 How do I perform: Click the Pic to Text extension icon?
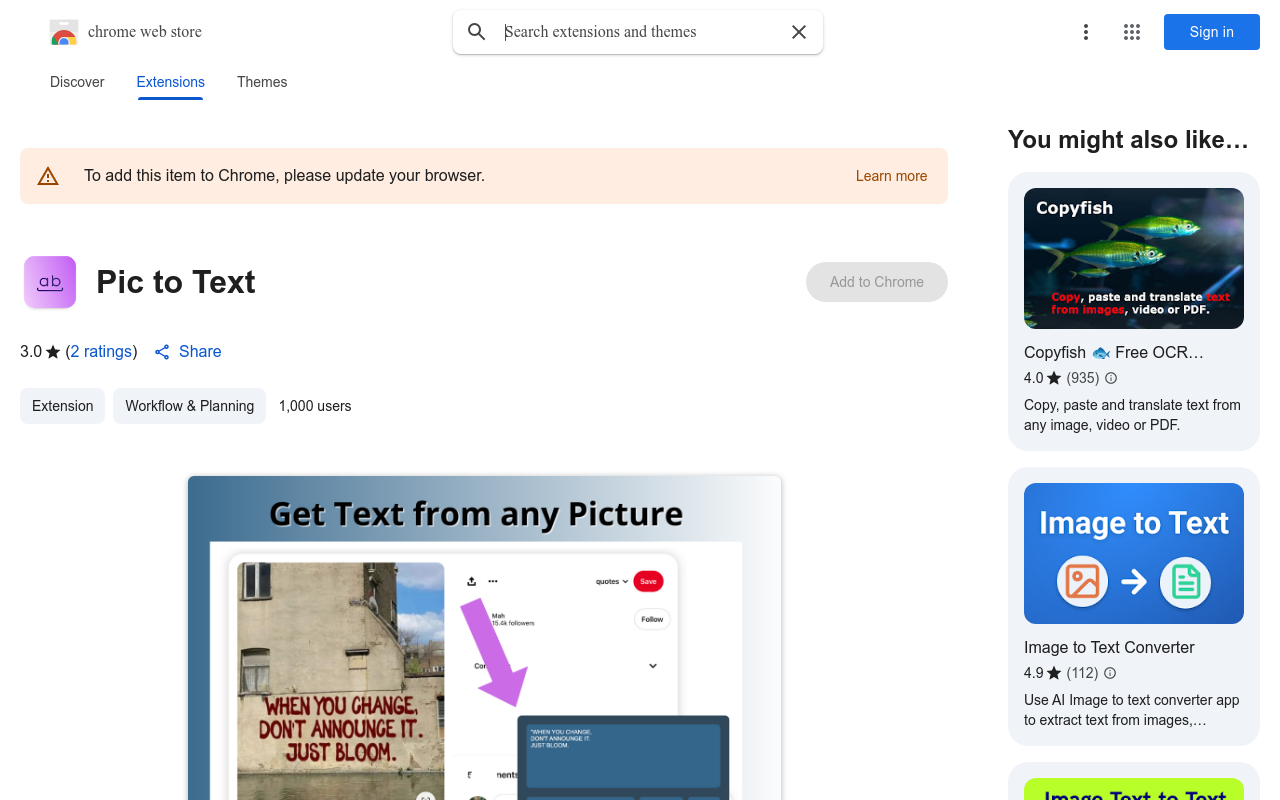pyautogui.click(x=50, y=282)
